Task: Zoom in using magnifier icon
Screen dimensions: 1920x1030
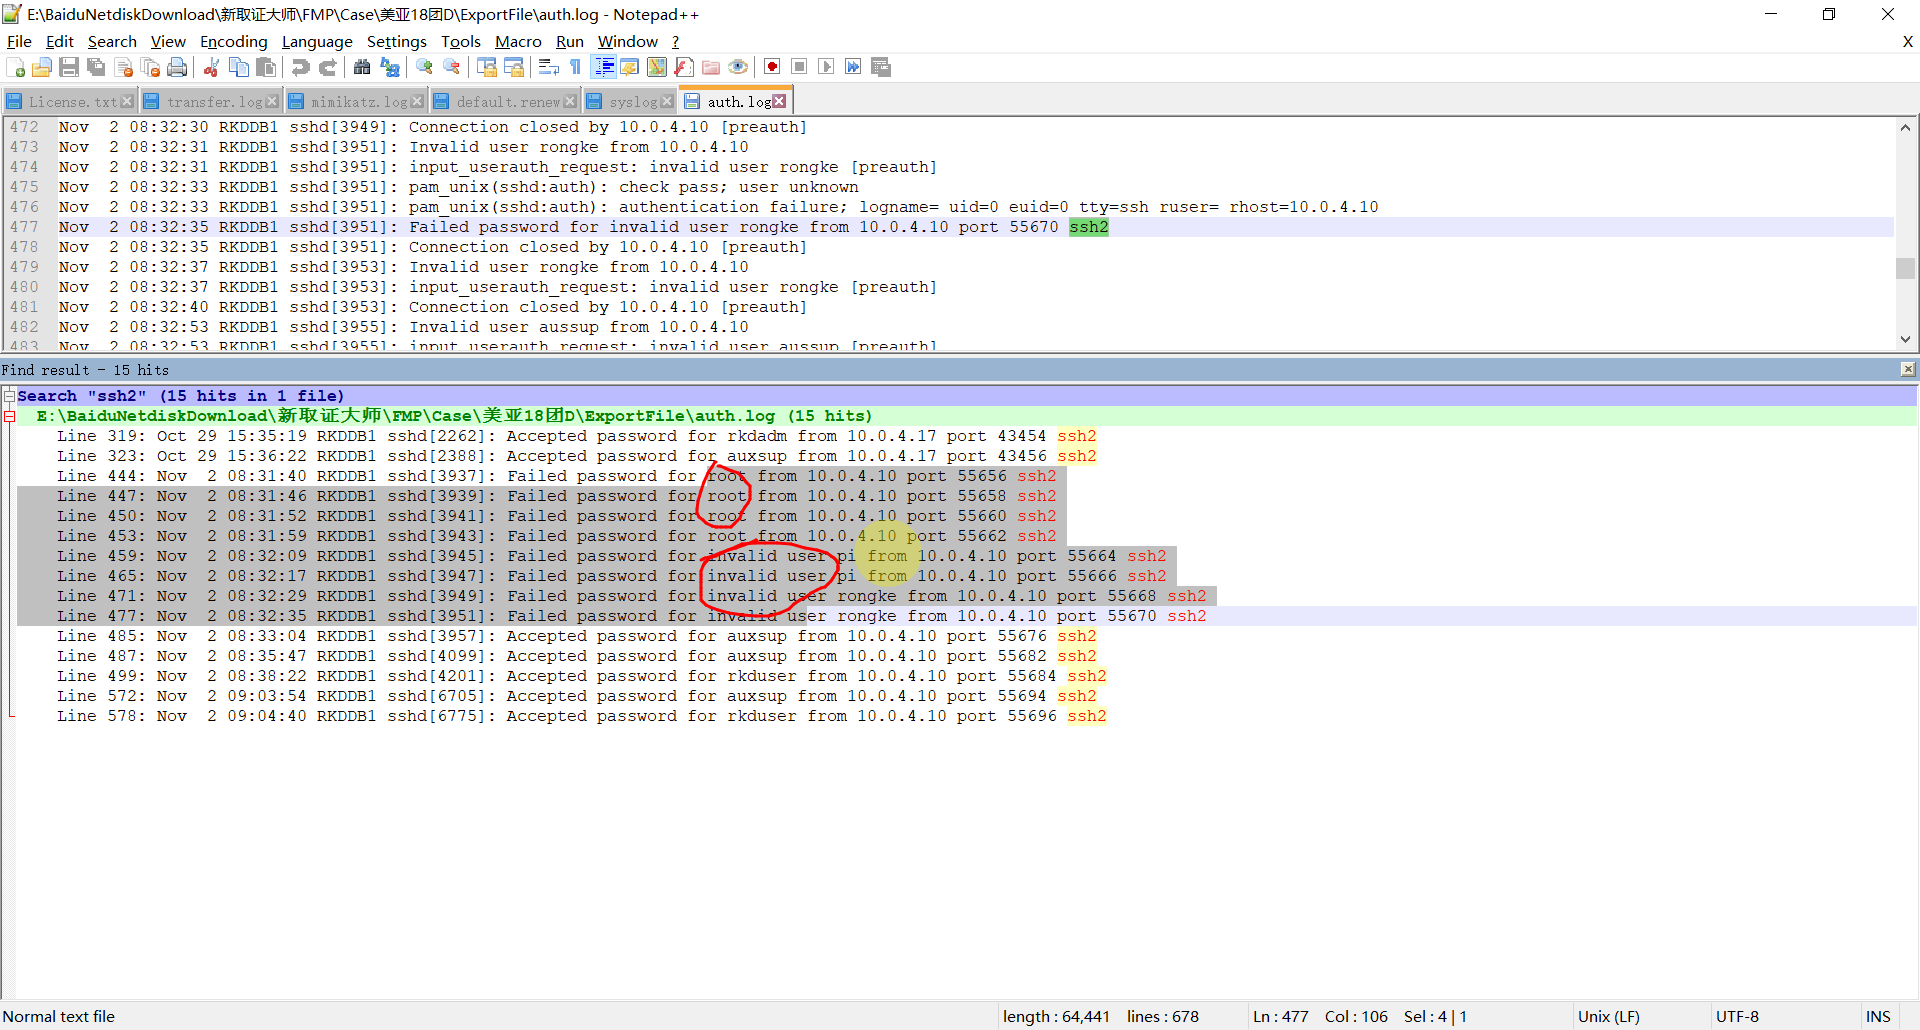Action: [424, 67]
